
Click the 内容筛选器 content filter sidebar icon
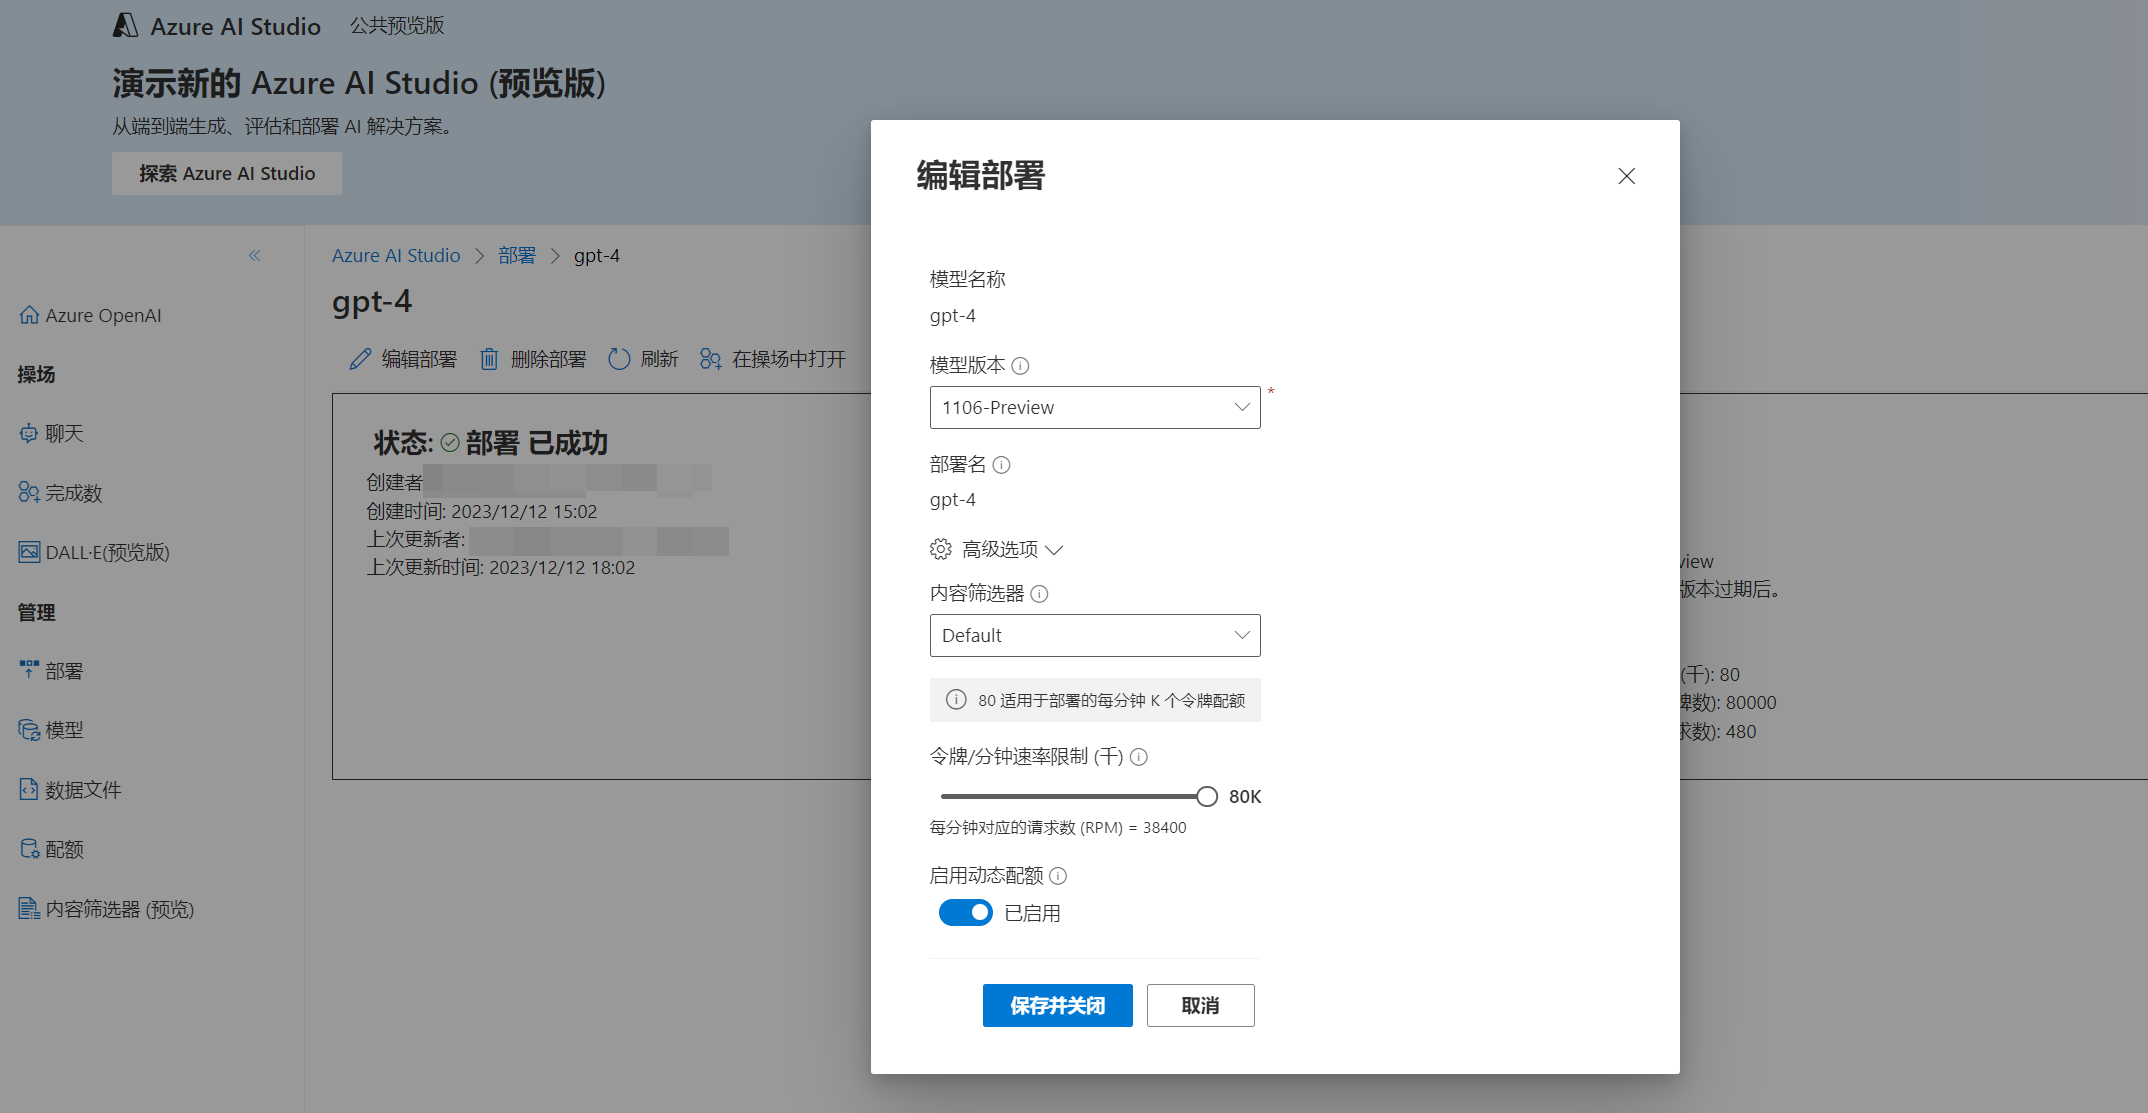tap(29, 909)
